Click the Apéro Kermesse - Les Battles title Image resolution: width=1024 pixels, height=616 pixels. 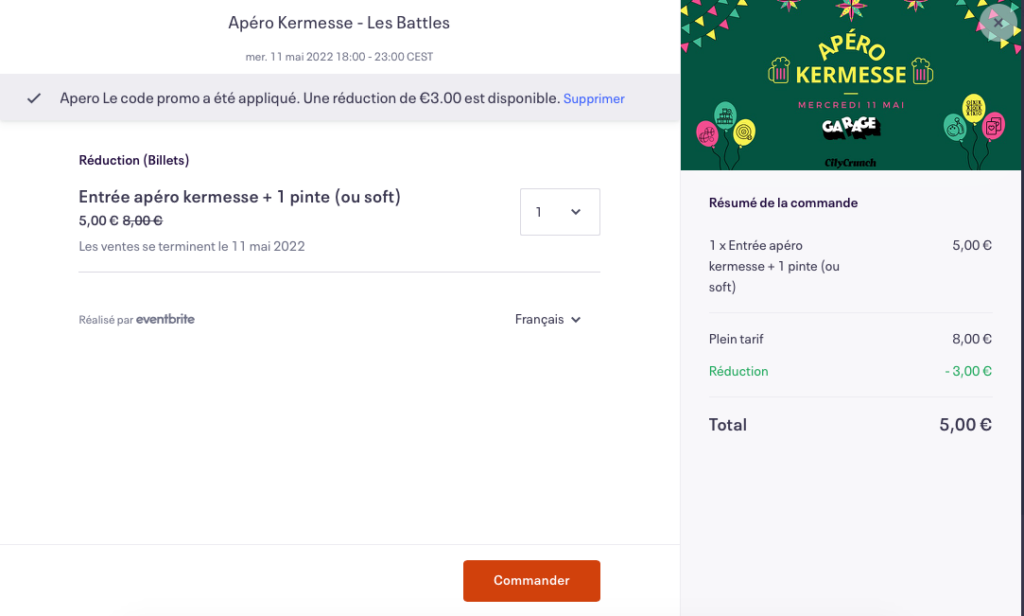coord(339,22)
